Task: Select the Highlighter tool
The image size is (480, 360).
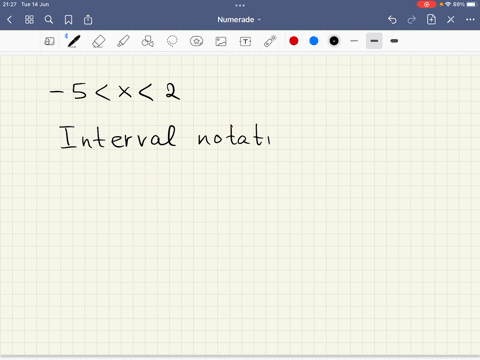Action: coord(123,41)
